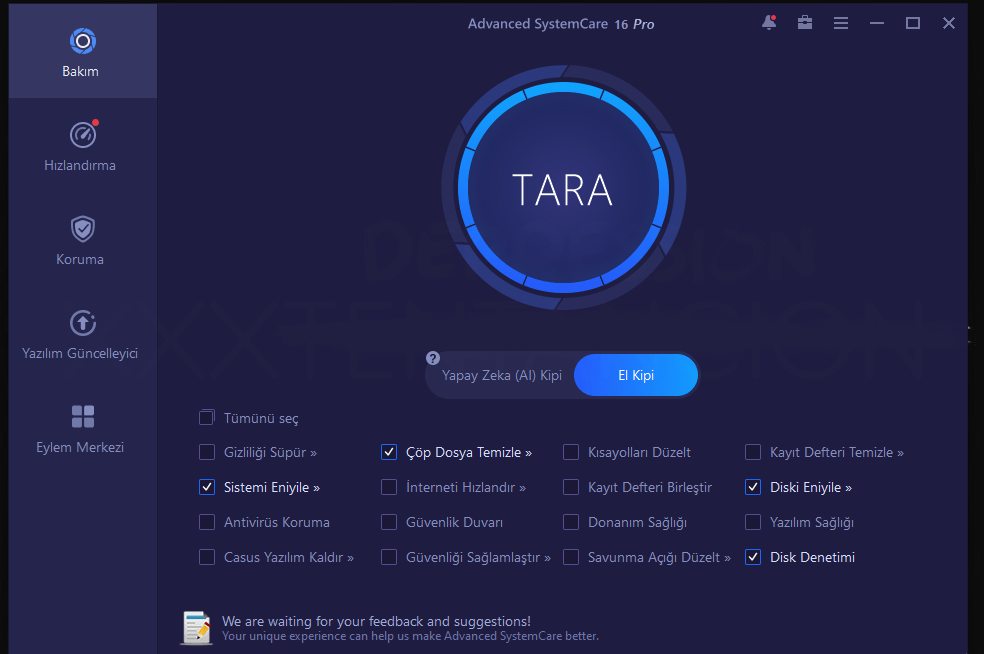Select the Hızlandırma sidebar label
This screenshot has height=654, width=984.
tap(80, 166)
